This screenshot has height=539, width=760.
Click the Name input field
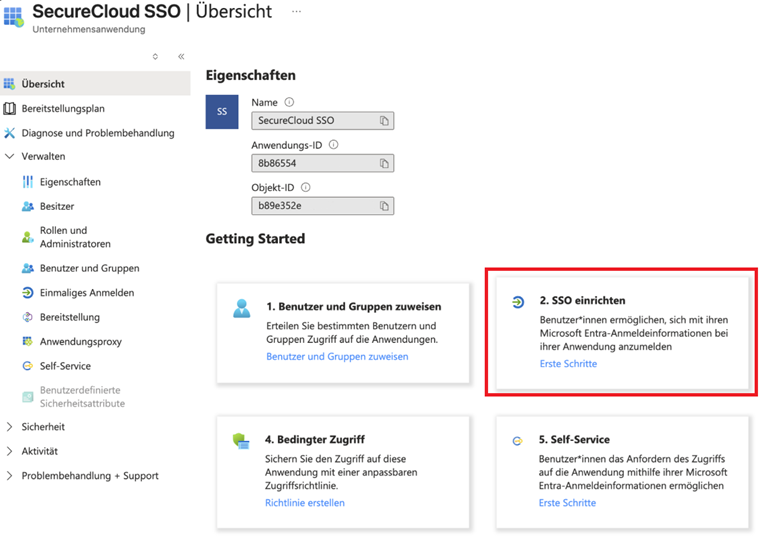point(323,121)
